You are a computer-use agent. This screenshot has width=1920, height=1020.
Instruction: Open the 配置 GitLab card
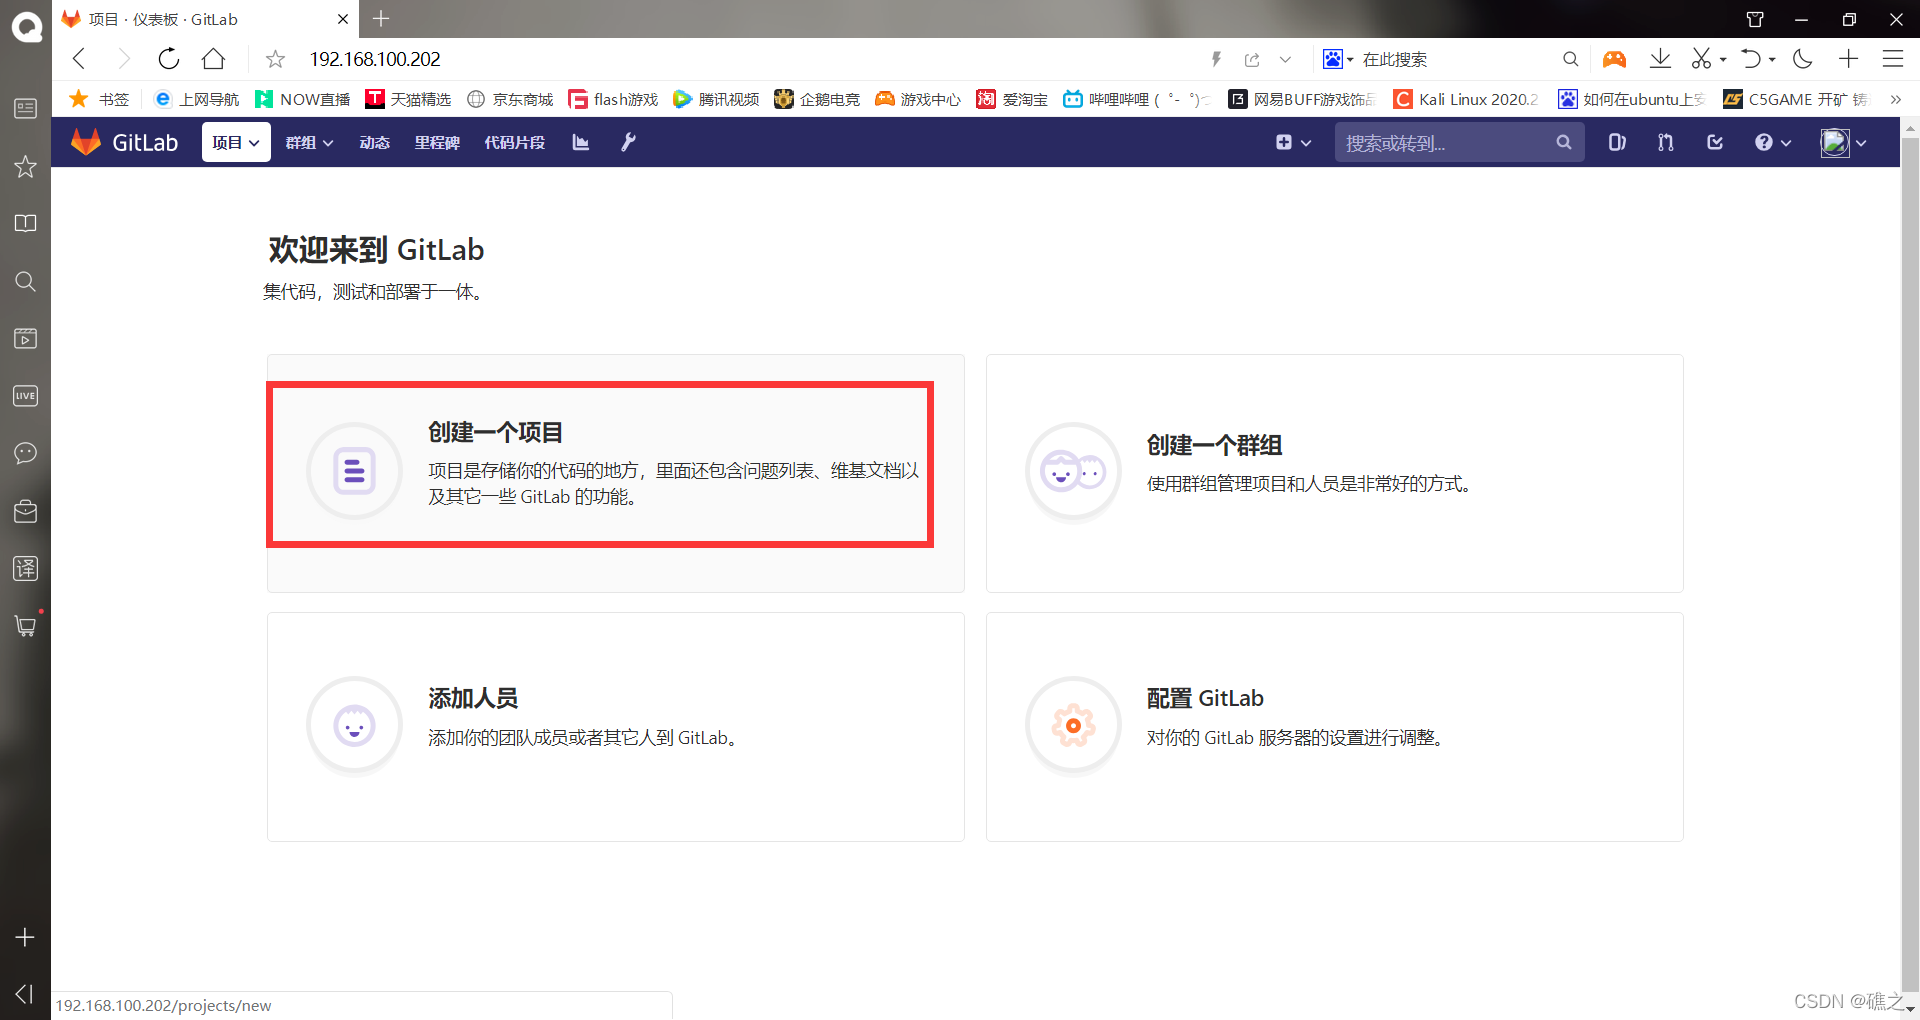point(1335,727)
